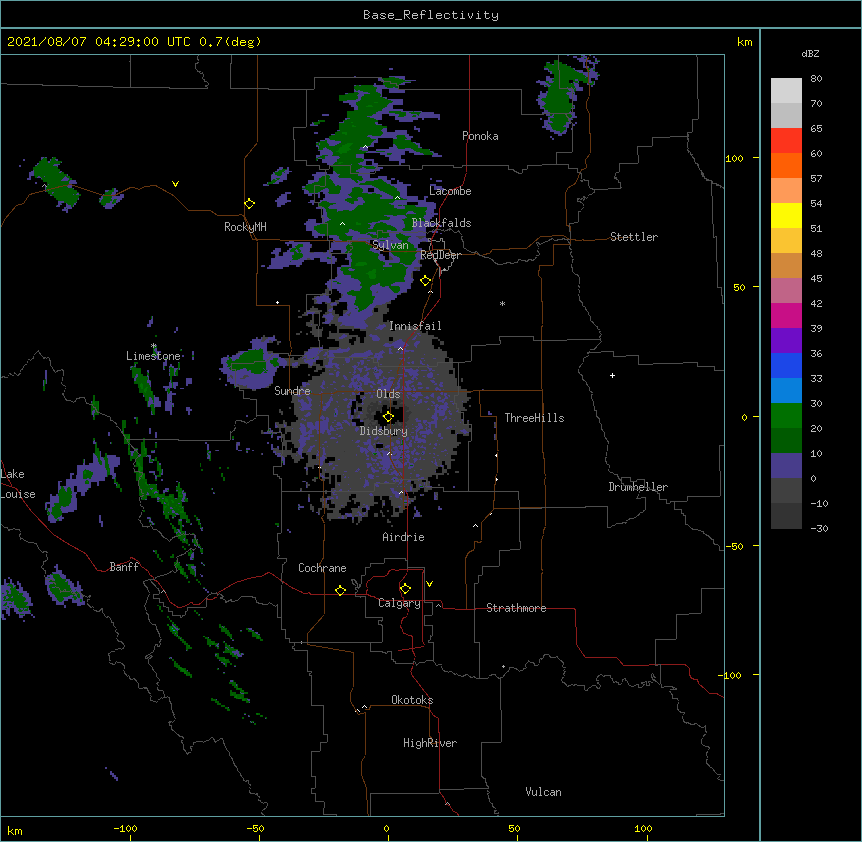Click the 50 tick on the bottom axis
This screenshot has width=862, height=842.
tap(515, 828)
